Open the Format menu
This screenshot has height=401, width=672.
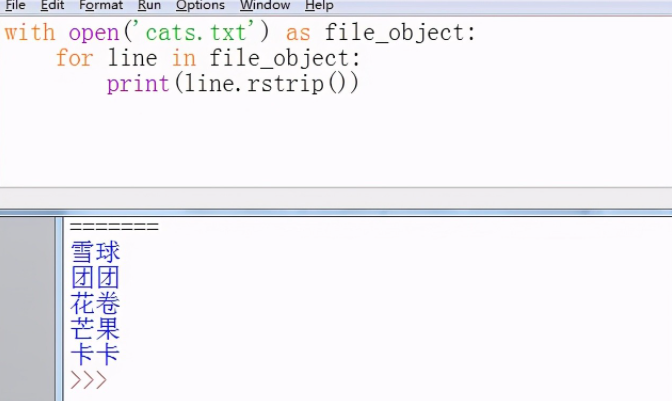pos(101,5)
